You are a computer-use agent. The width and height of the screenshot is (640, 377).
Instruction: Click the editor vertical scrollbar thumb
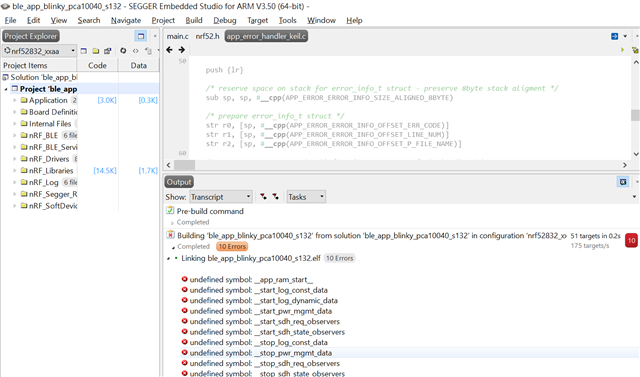click(x=635, y=115)
